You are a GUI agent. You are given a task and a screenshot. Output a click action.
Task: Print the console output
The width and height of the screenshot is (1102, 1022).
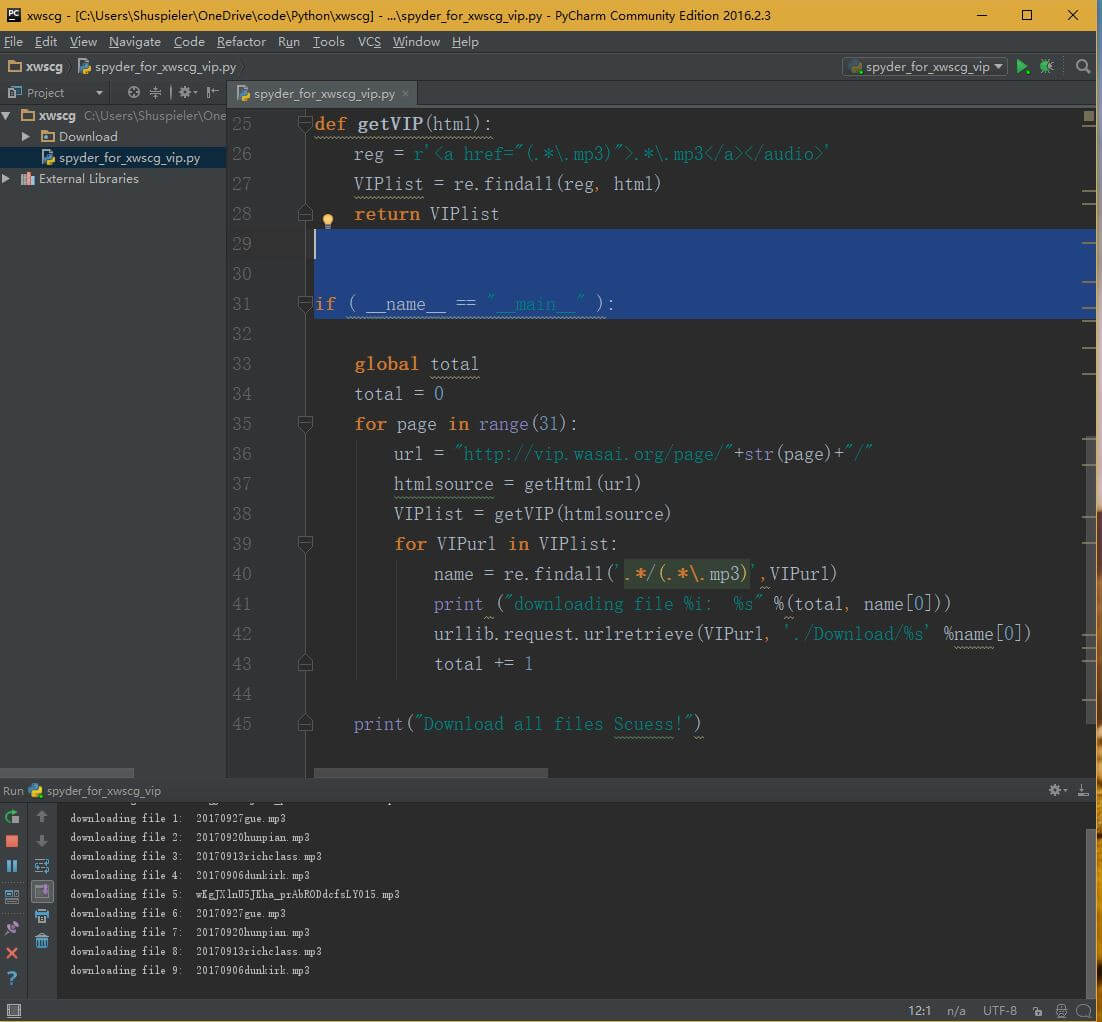pos(42,916)
